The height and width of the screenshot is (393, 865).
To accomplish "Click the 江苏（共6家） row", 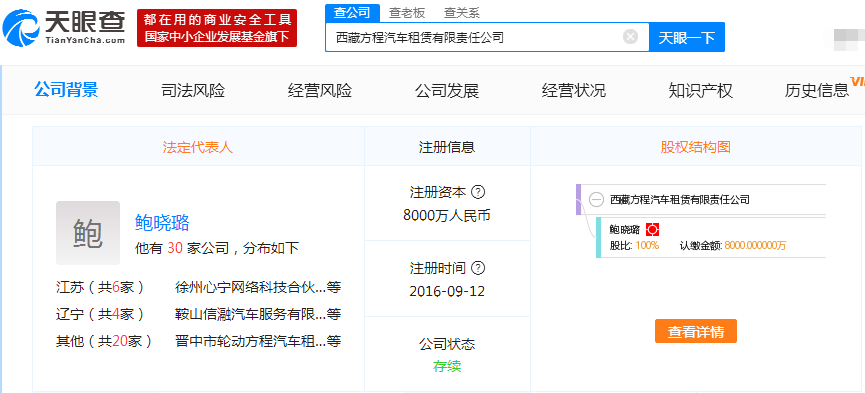I will 100,287.
